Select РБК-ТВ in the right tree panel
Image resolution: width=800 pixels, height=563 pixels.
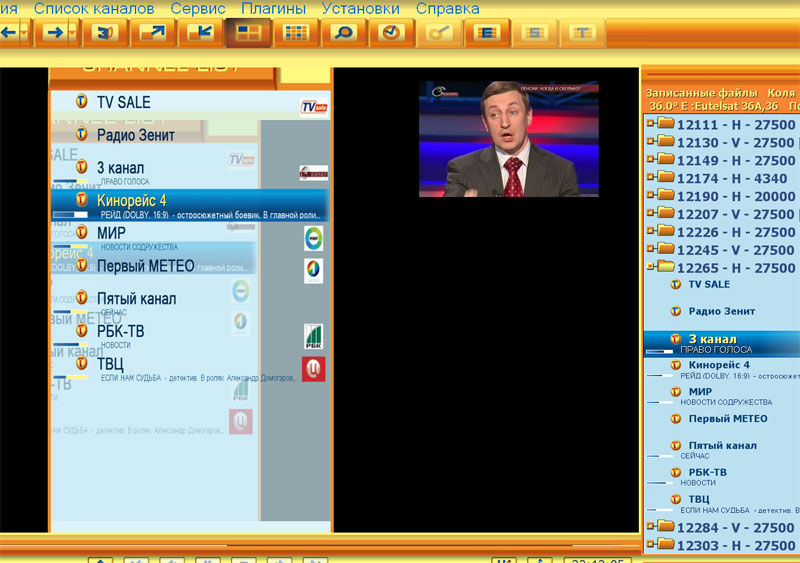[x=707, y=472]
